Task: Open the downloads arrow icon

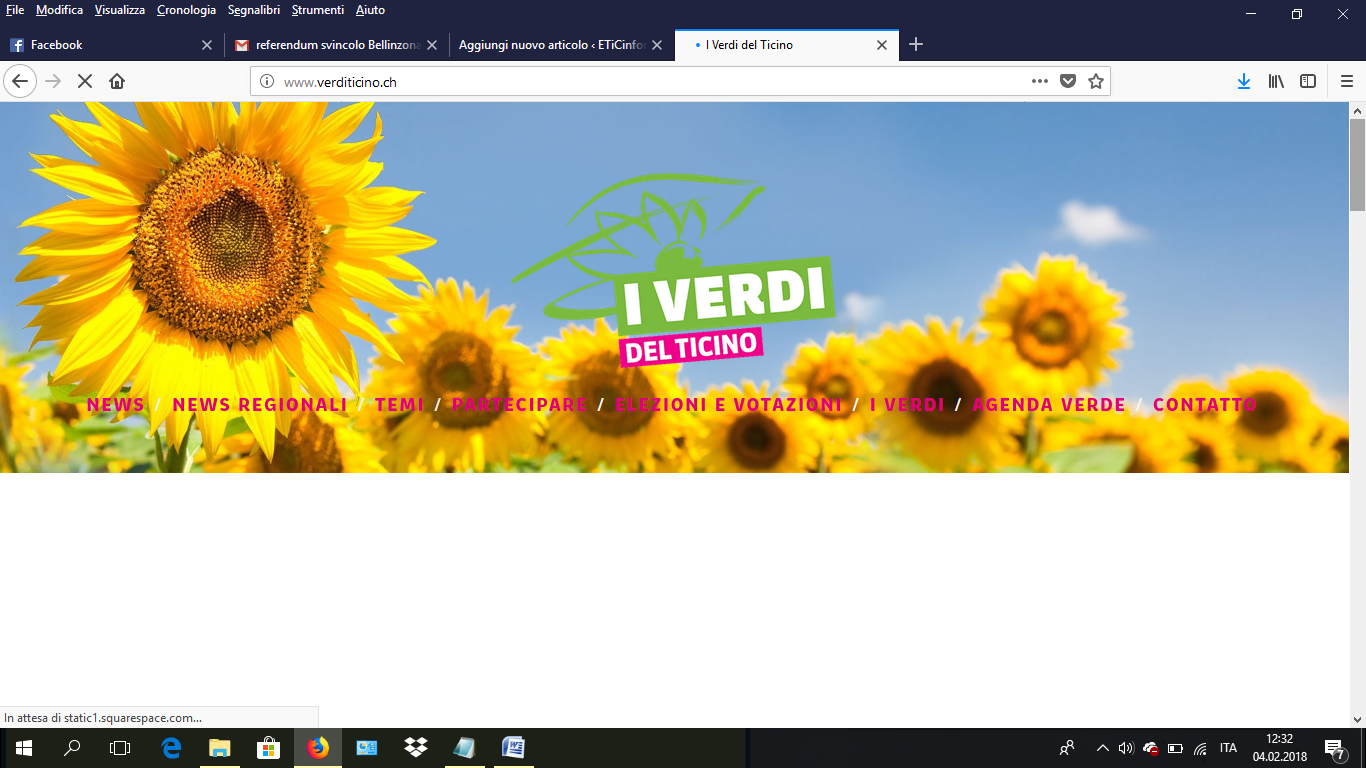Action: (1244, 81)
